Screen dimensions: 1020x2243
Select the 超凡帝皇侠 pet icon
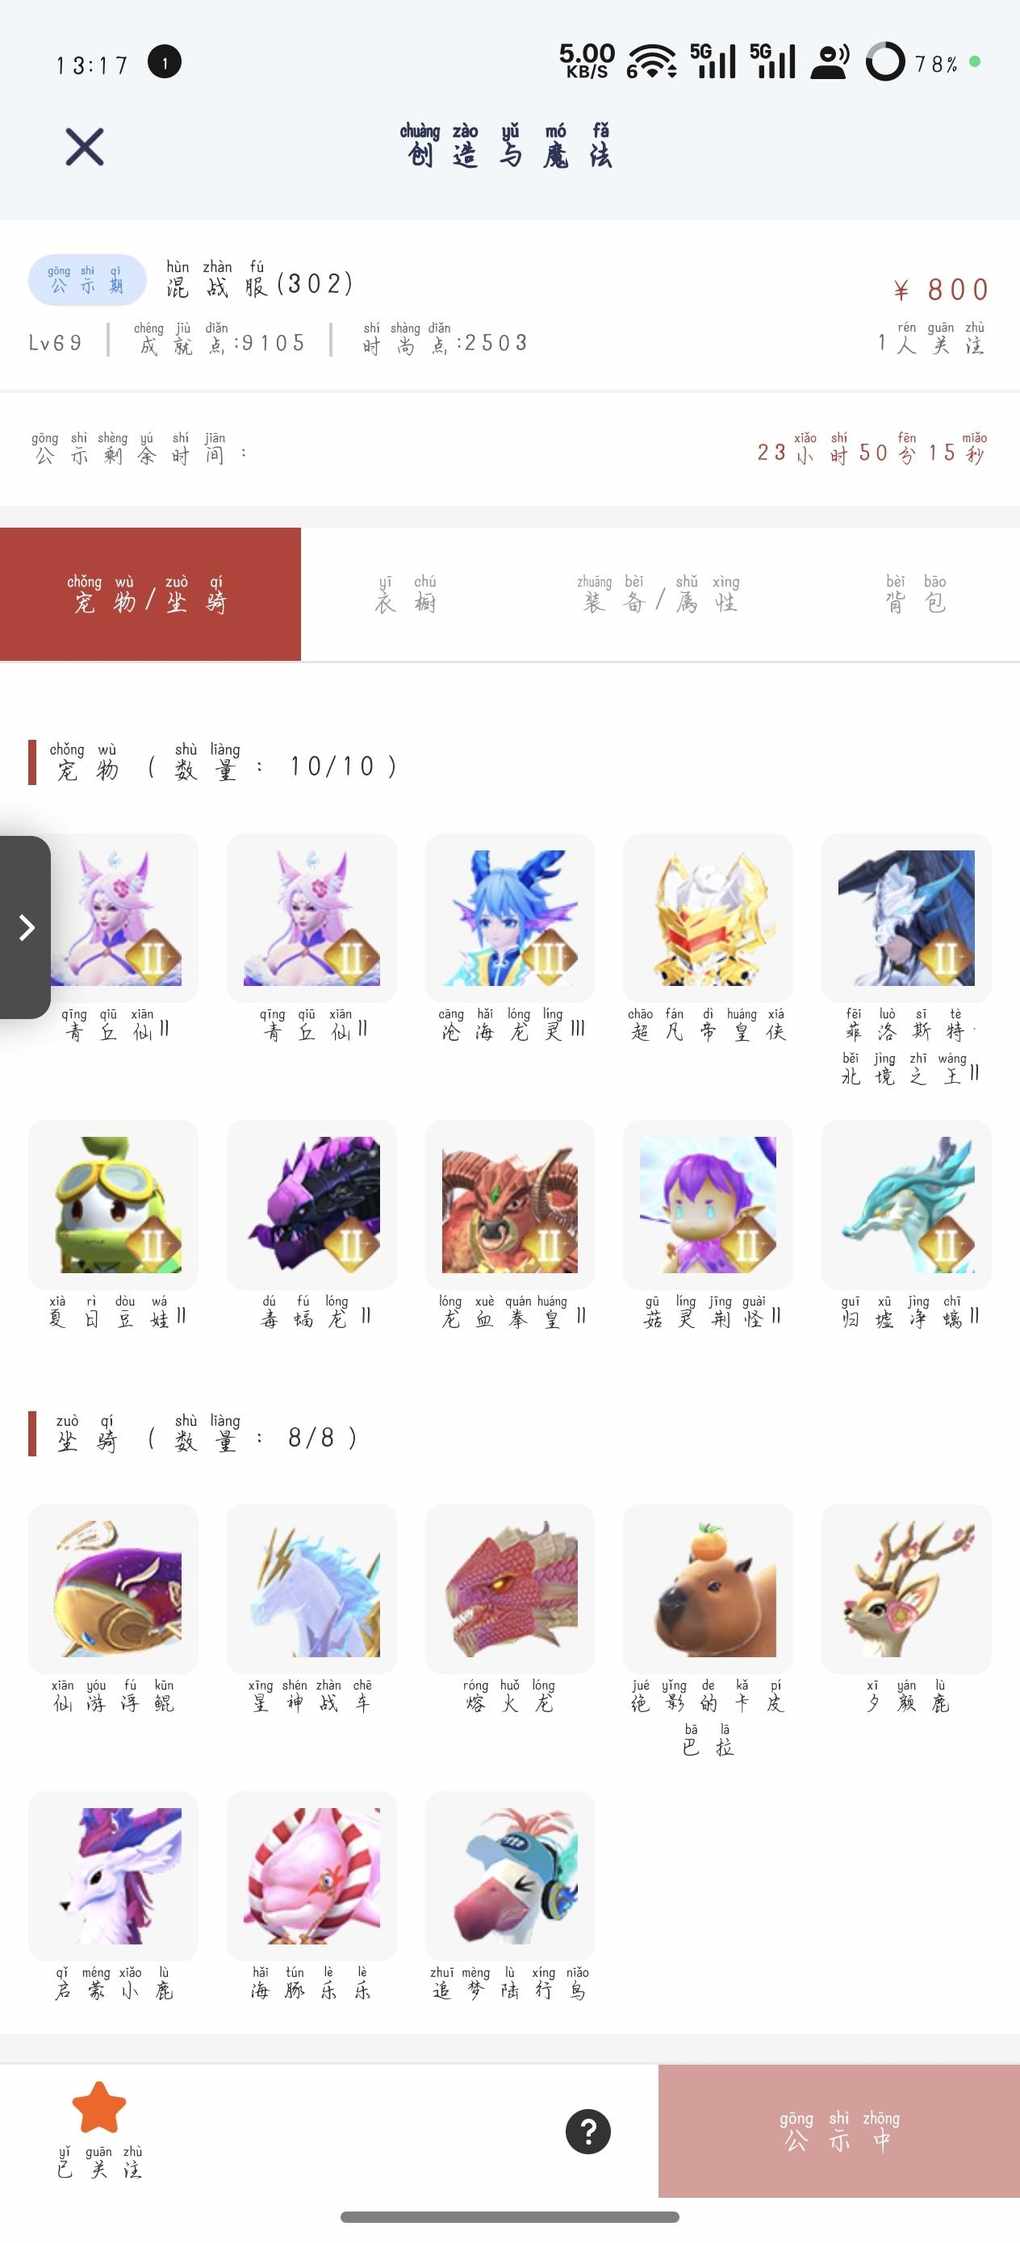708,918
